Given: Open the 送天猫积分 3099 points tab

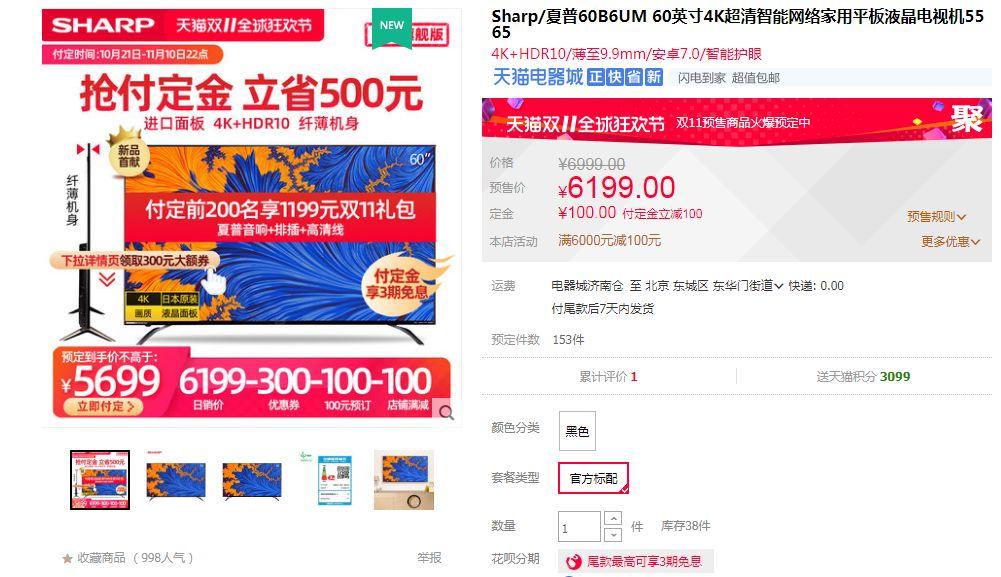Looking at the screenshot, I should coord(863,377).
